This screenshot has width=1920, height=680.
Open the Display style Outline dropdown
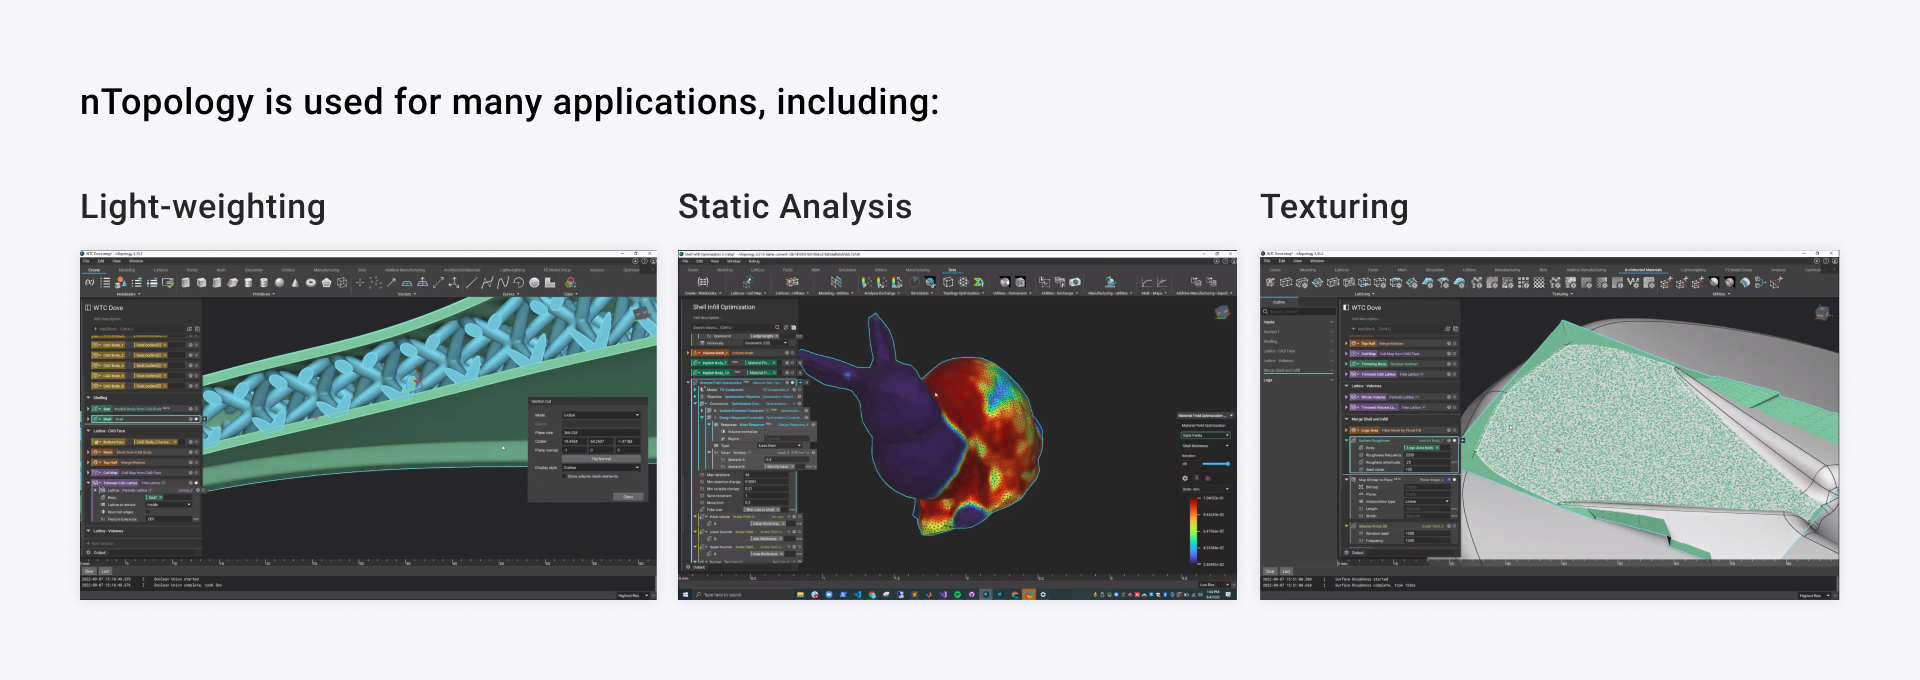(x=600, y=467)
